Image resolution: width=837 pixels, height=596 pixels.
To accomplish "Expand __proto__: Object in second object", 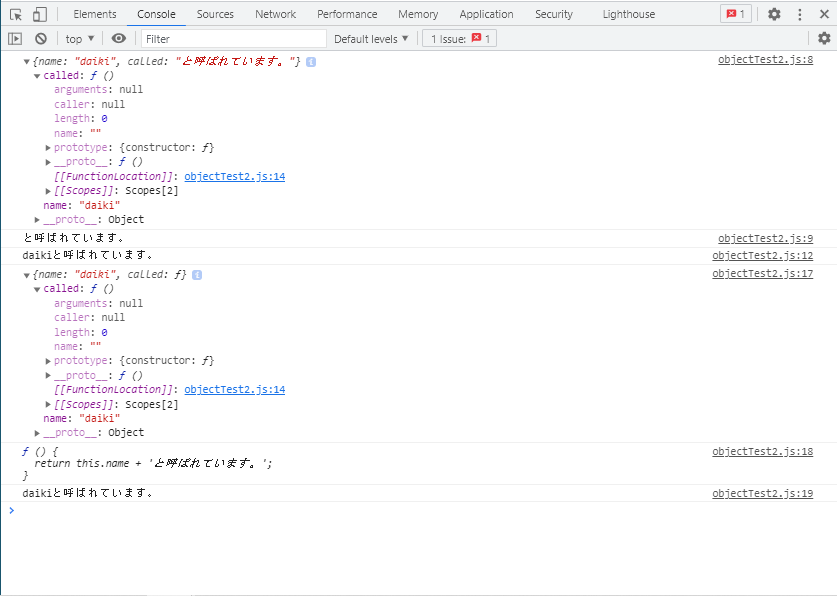I will tap(37, 433).
